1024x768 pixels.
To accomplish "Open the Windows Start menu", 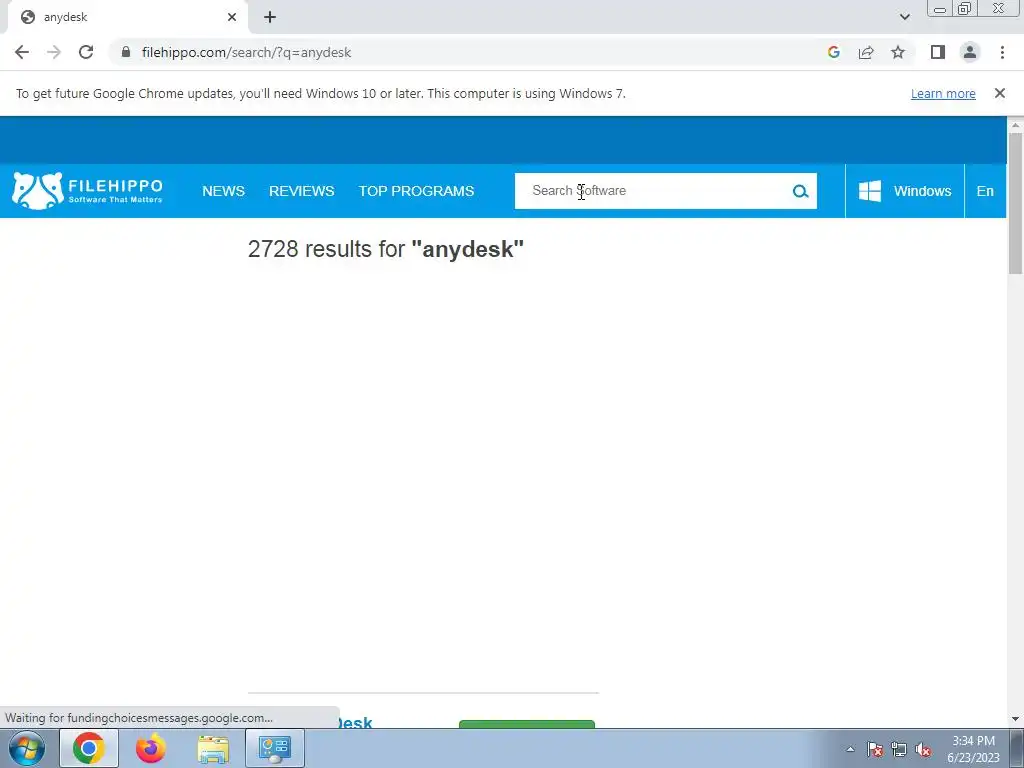I will click(27, 748).
